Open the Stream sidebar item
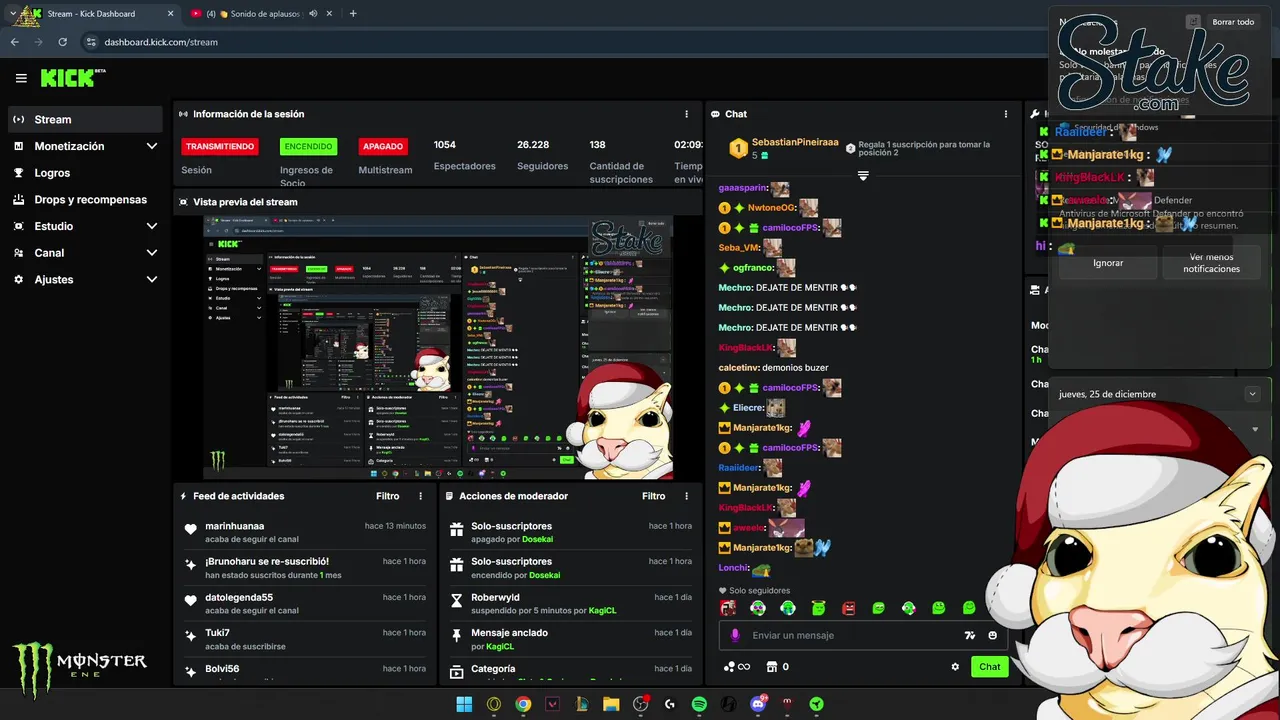The image size is (1280, 720). pyautogui.click(x=85, y=119)
